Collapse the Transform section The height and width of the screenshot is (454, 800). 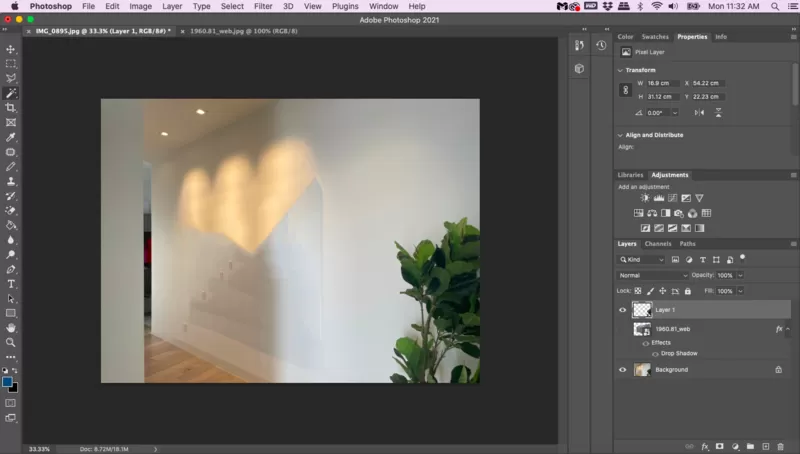click(x=620, y=70)
